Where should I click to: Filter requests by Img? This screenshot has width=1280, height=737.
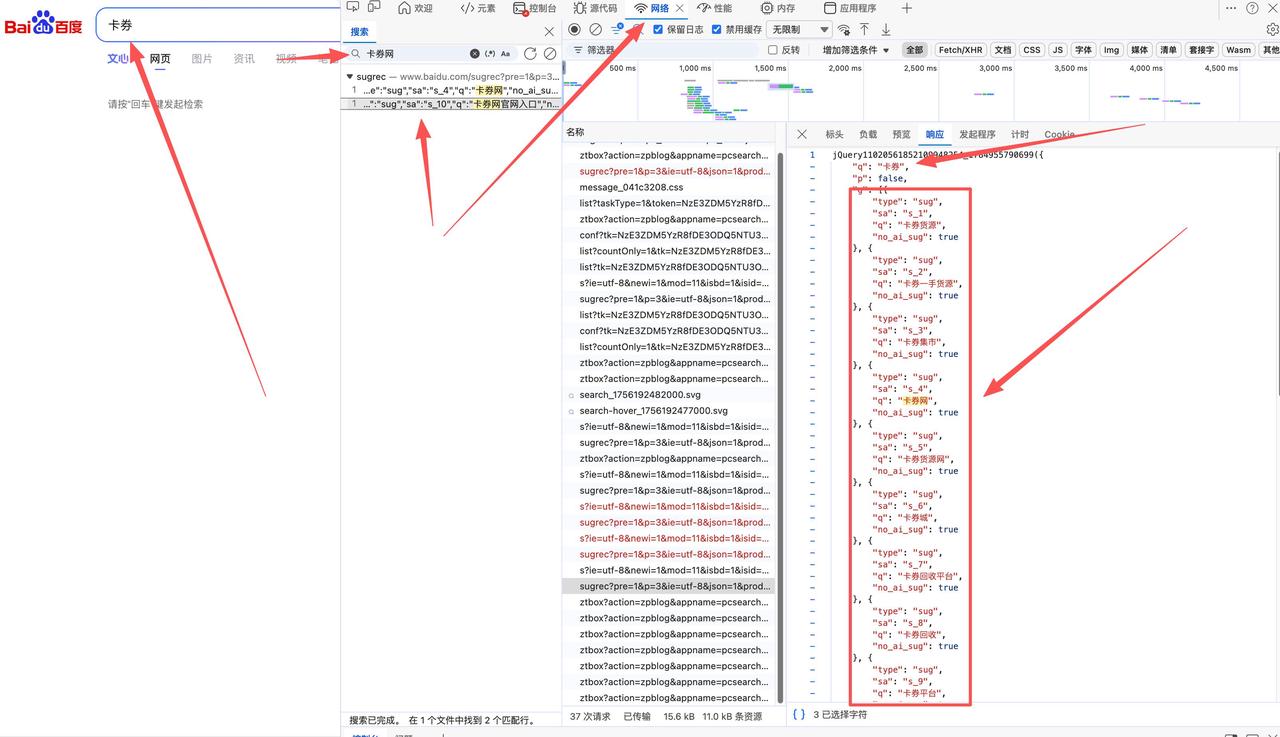point(1111,50)
